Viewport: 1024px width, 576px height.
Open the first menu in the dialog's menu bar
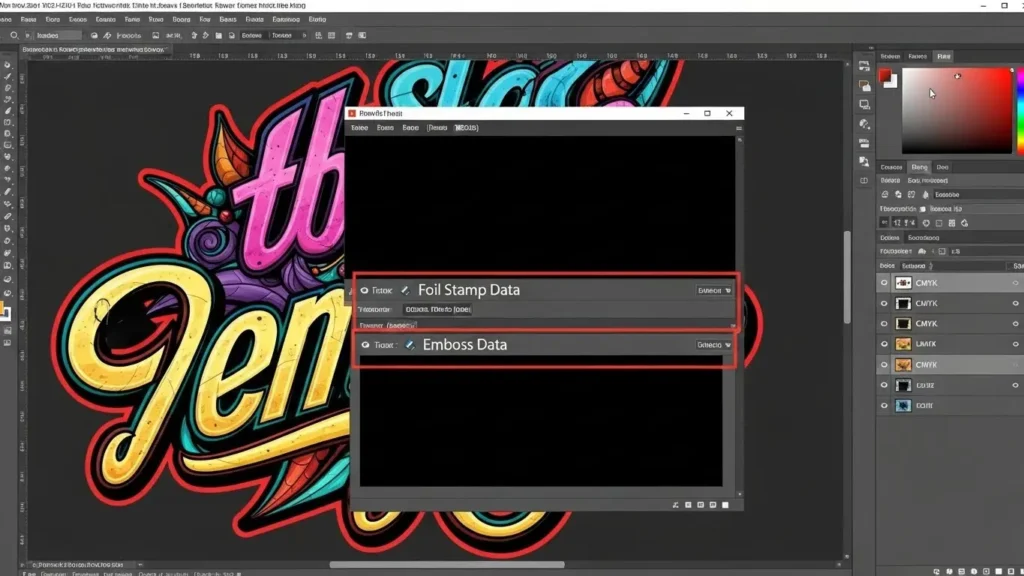click(358, 129)
